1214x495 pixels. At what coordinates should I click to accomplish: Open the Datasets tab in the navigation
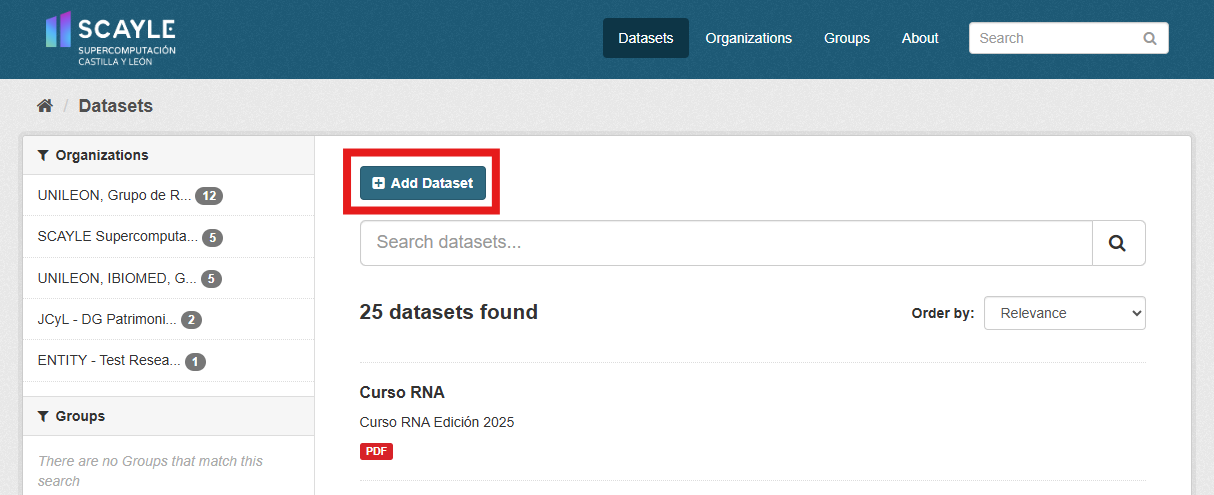pyautogui.click(x=646, y=38)
